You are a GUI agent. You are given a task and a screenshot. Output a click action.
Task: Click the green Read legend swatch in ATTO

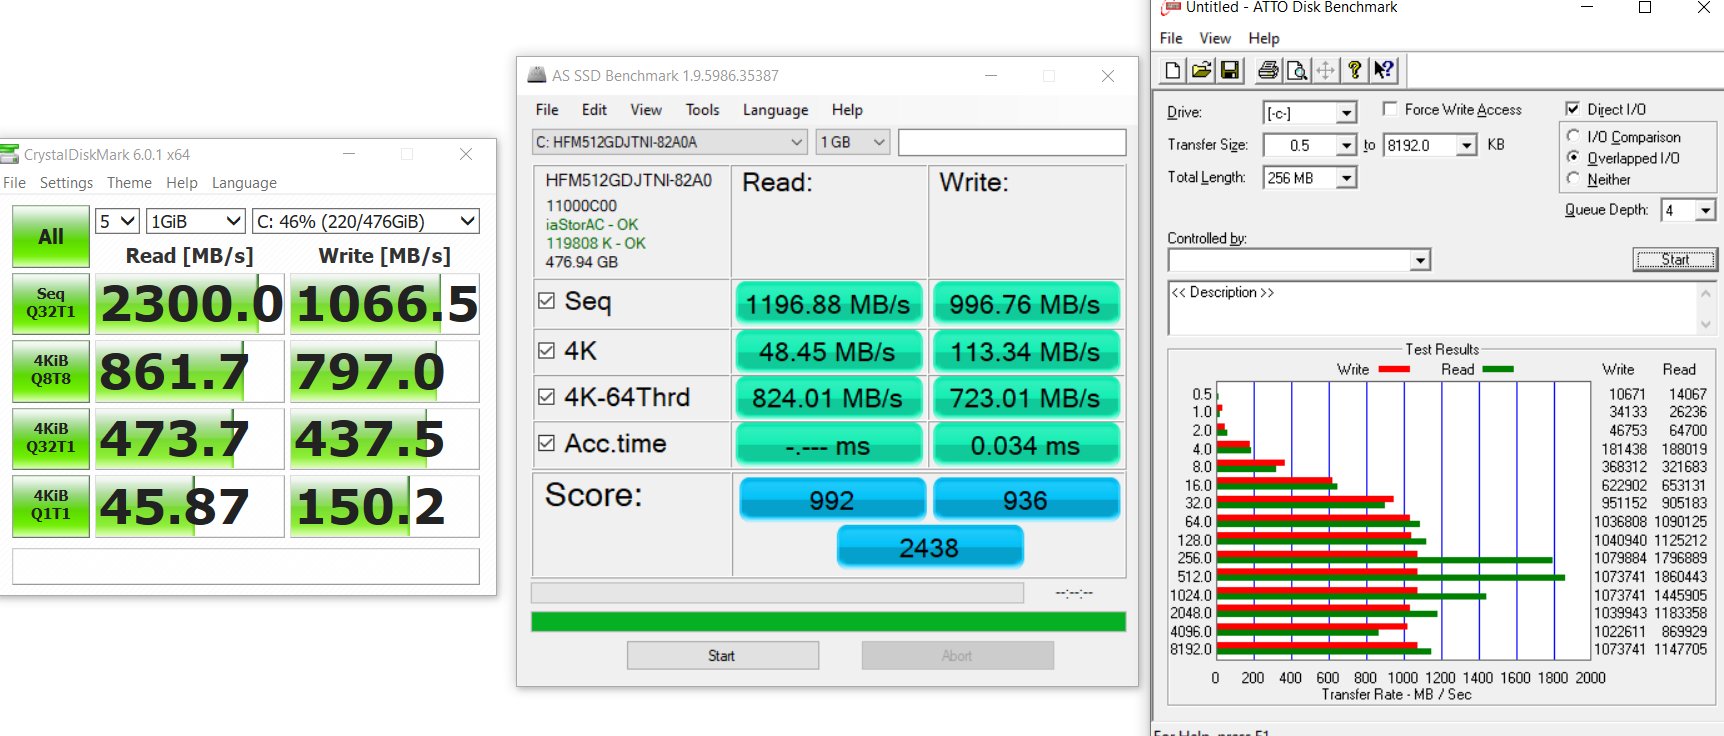1498,369
